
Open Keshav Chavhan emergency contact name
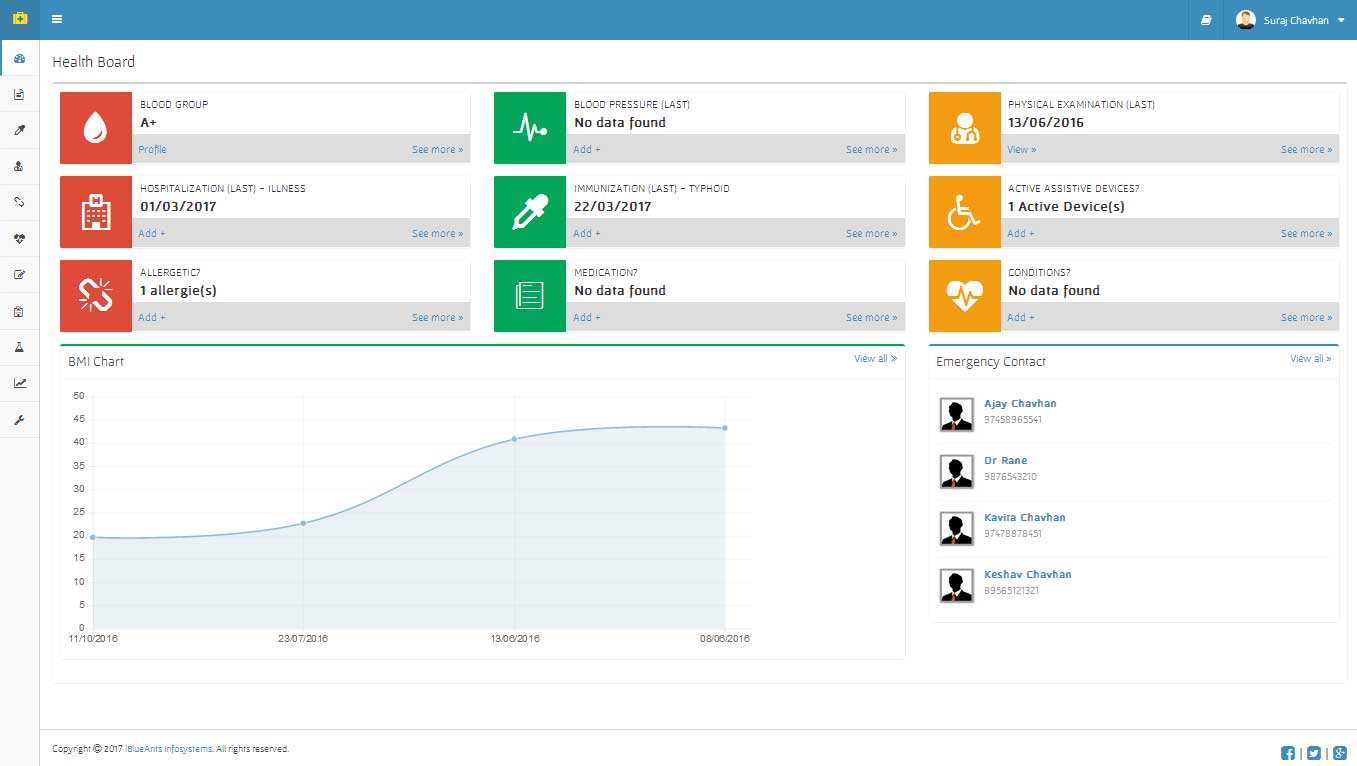[1027, 575]
